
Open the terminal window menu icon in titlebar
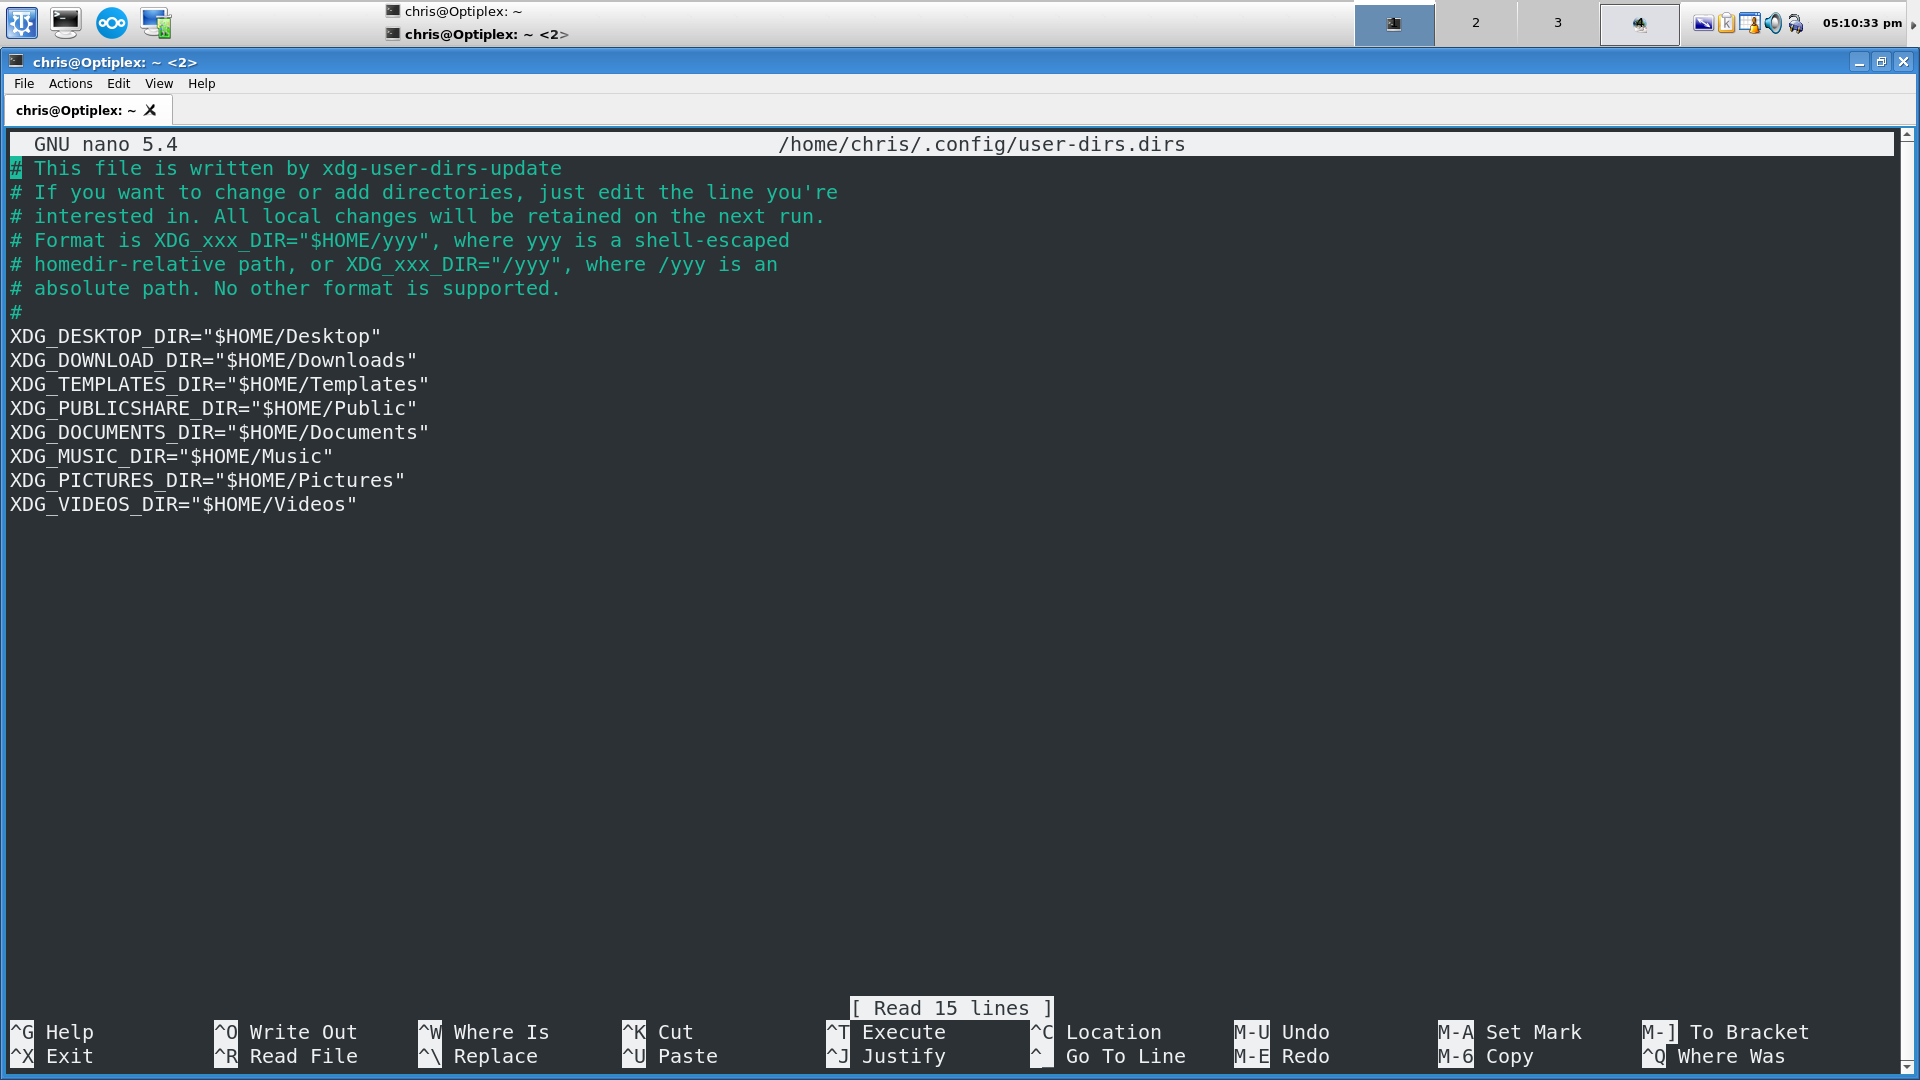(16, 61)
